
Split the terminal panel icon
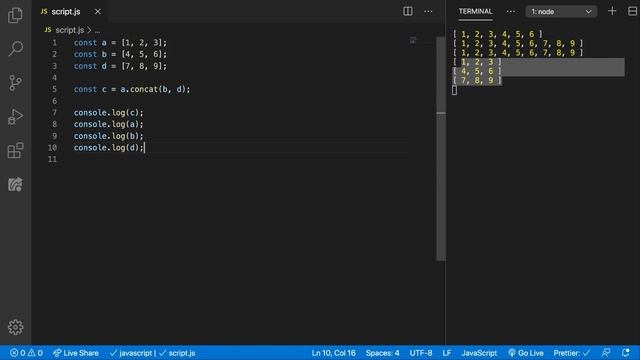[632, 11]
